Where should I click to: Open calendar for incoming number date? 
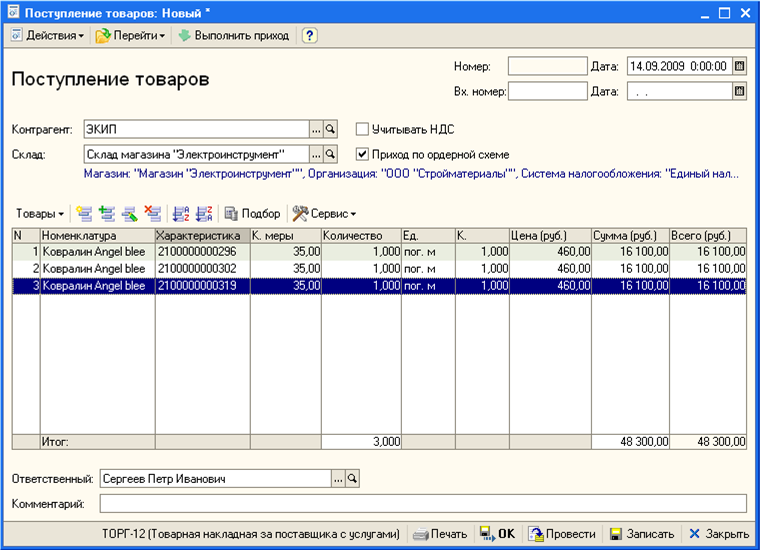click(x=739, y=91)
